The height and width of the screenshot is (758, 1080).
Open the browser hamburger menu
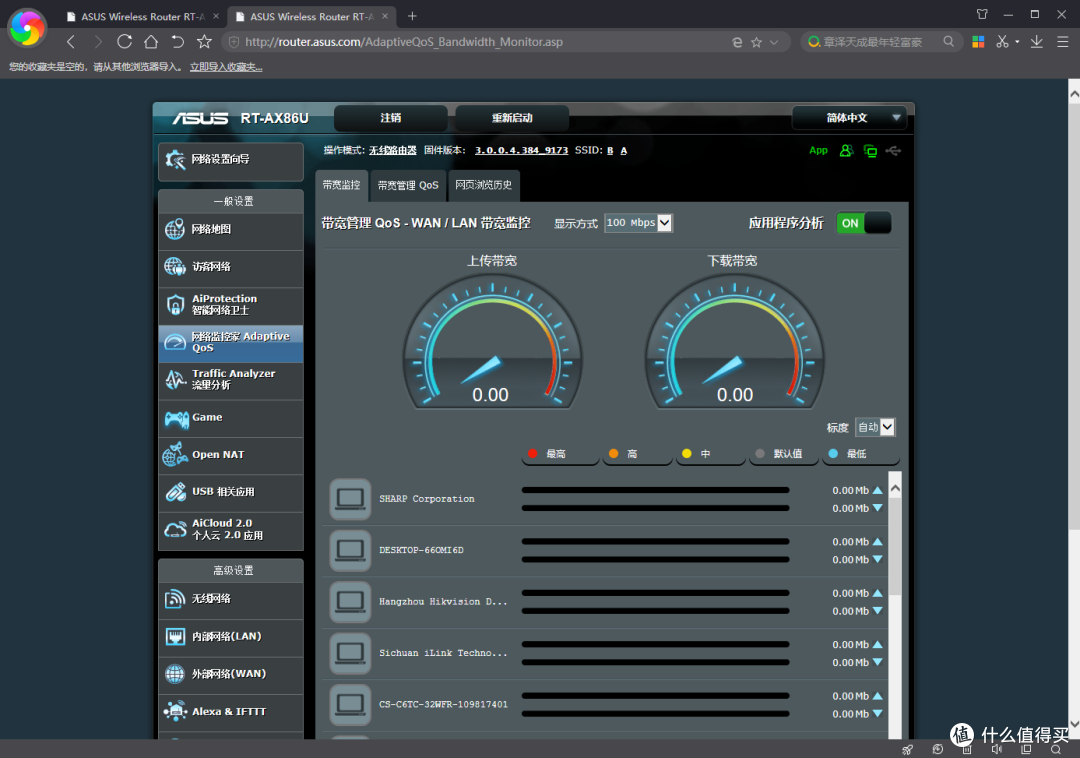1063,42
